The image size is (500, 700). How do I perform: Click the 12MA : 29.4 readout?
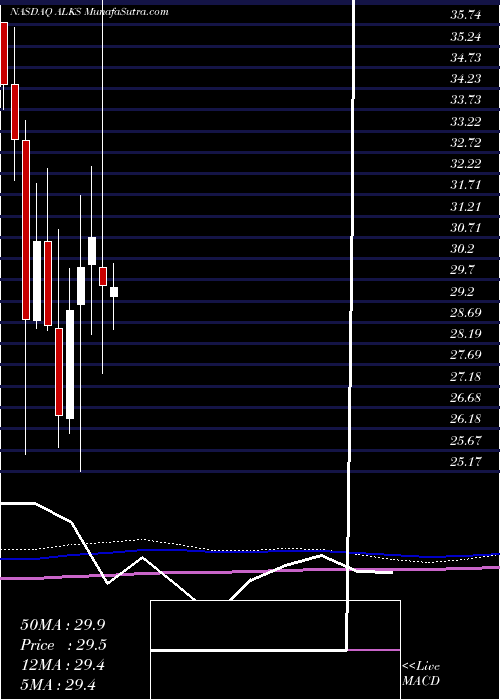pyautogui.click(x=63, y=665)
